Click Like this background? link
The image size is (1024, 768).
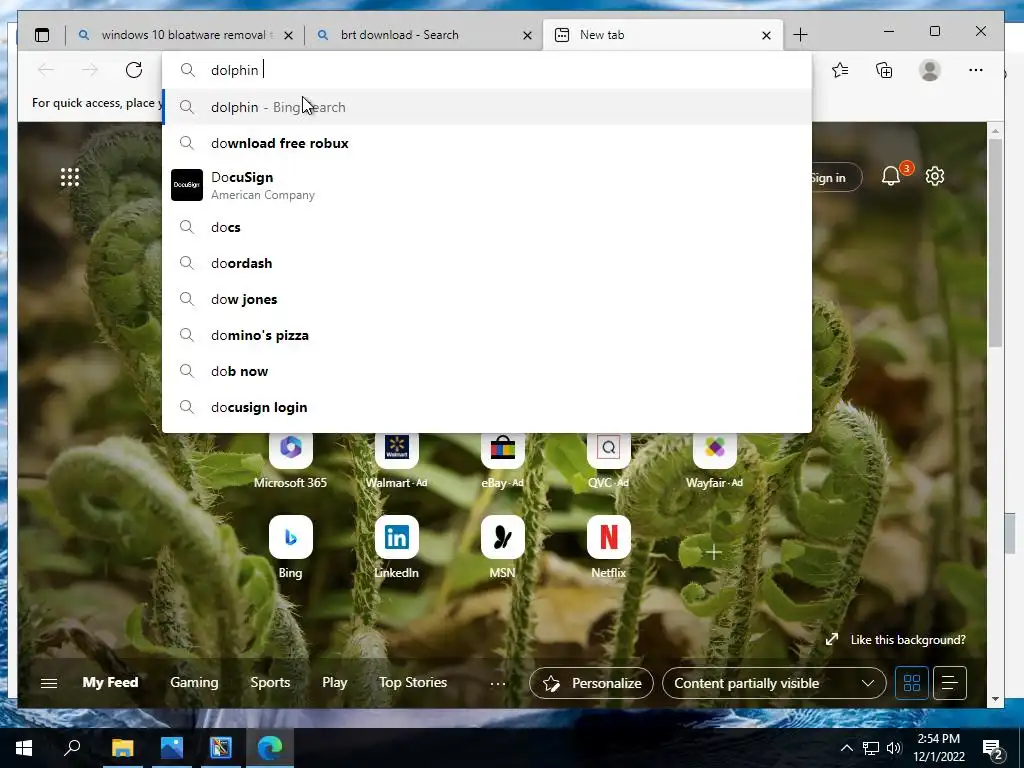[x=908, y=640]
